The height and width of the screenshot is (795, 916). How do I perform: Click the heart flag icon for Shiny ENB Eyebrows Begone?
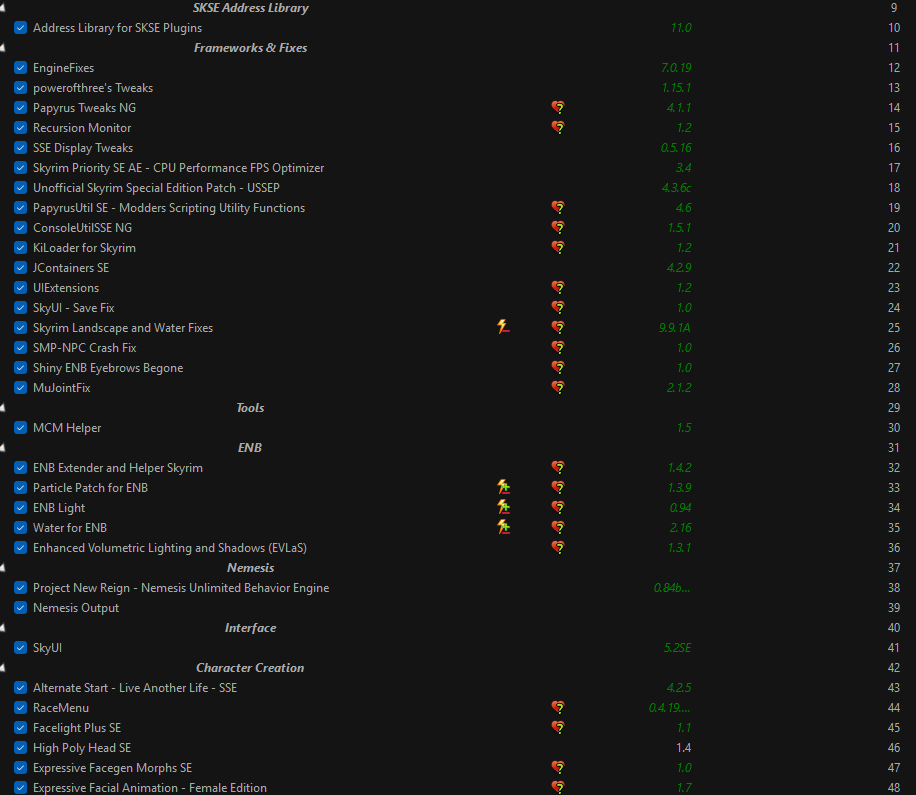pos(558,367)
